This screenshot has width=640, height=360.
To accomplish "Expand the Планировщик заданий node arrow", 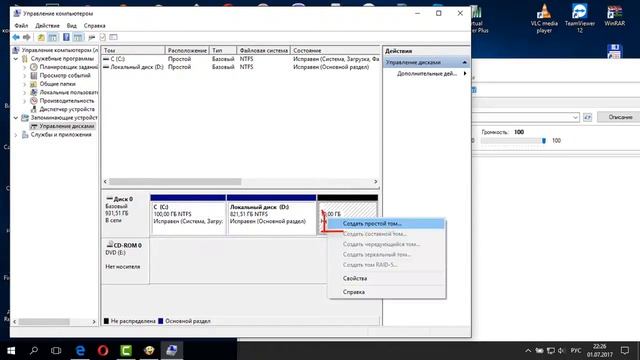I will point(25,67).
